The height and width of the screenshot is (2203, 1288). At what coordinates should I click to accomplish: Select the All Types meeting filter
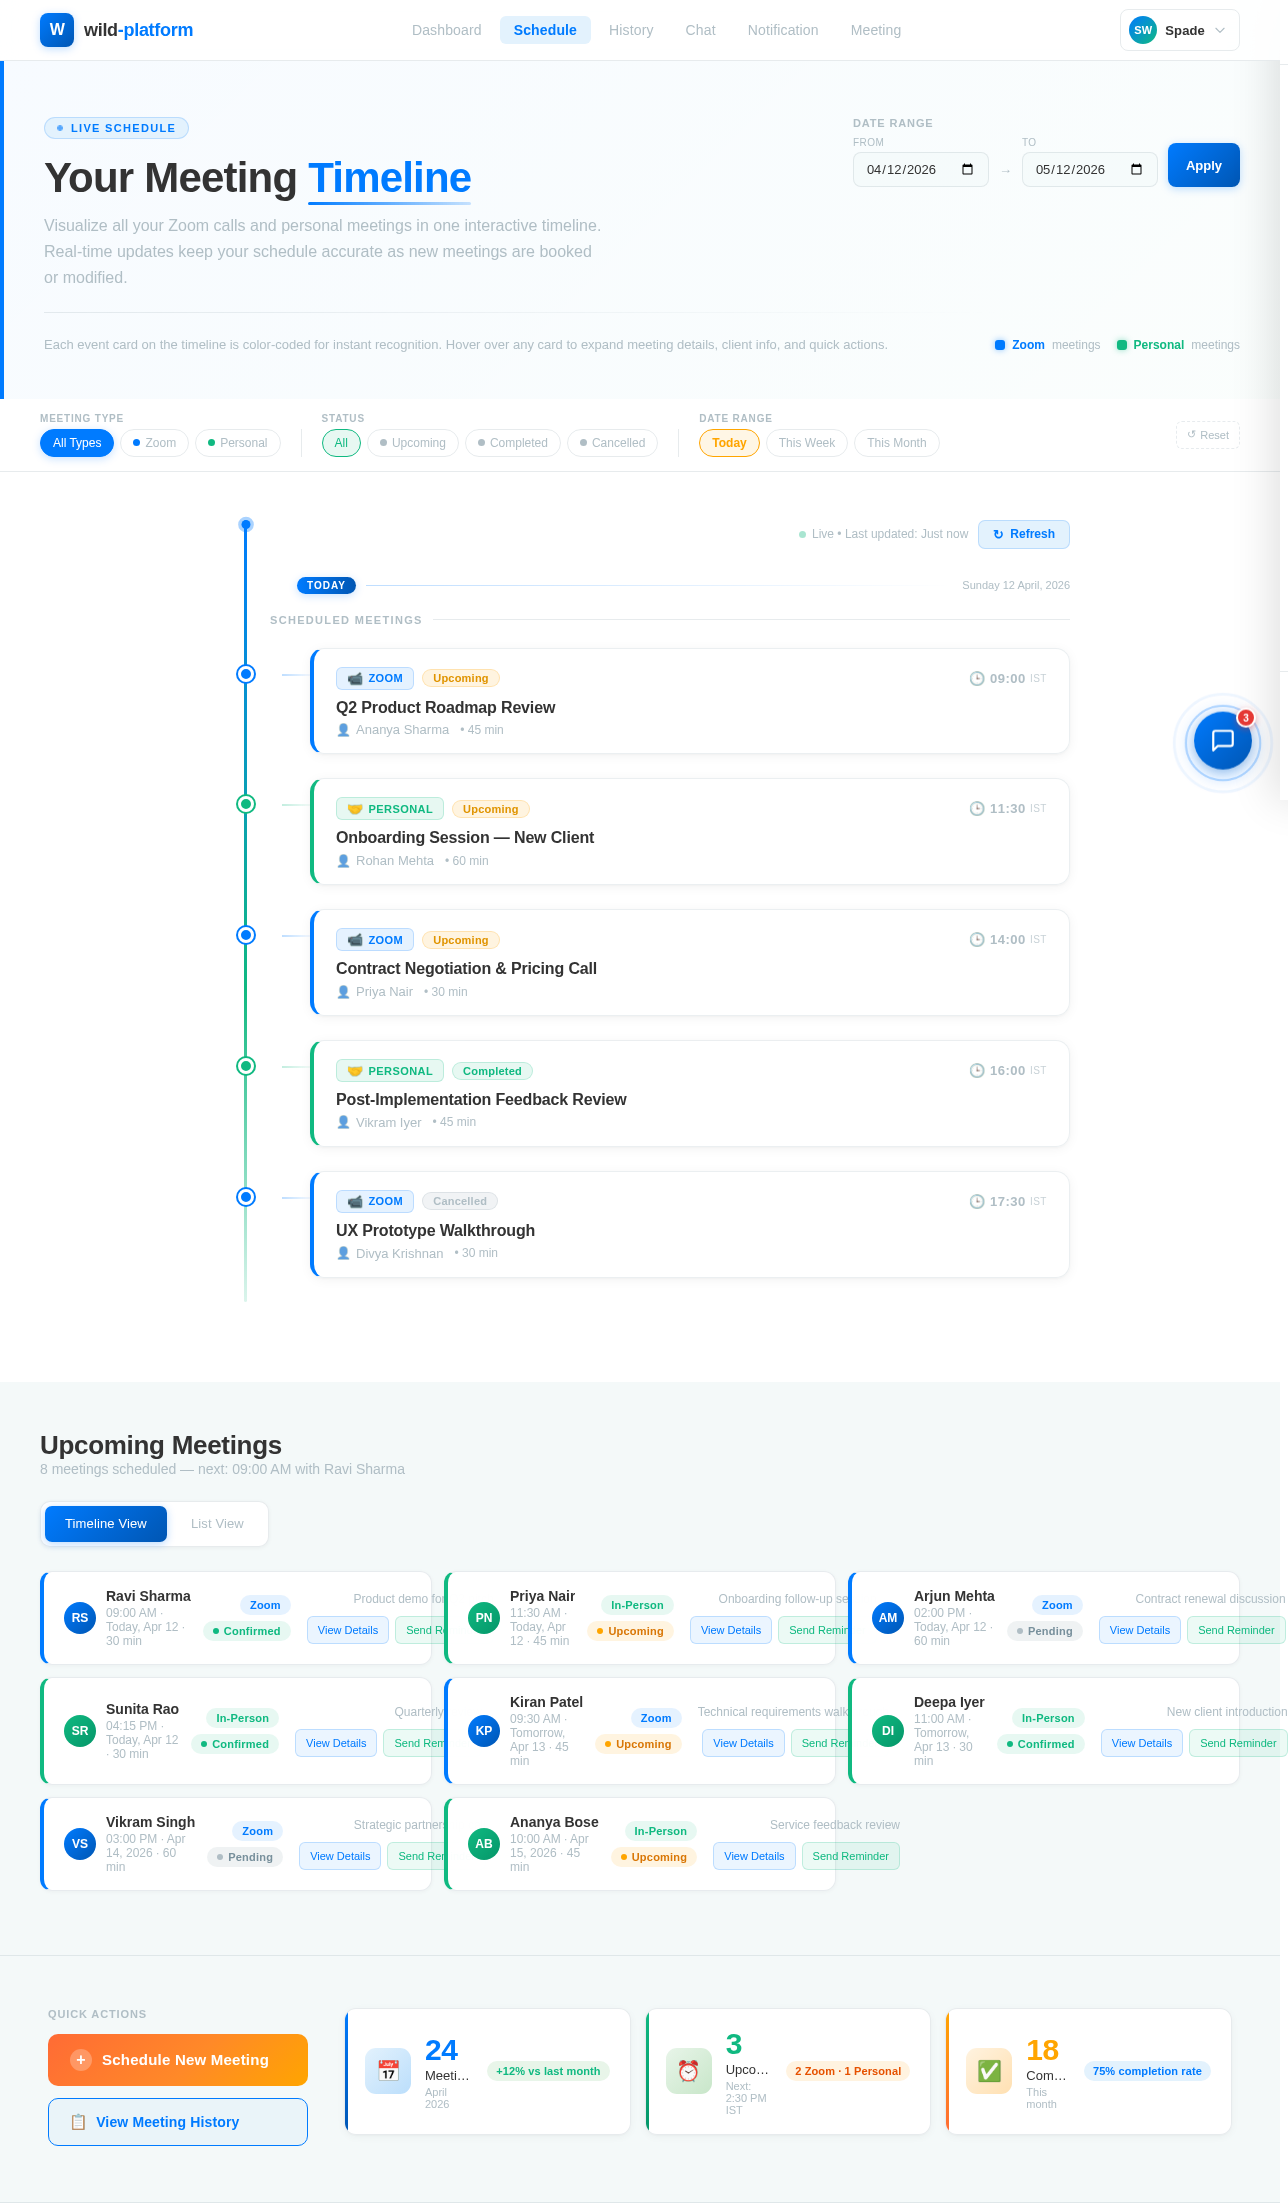[x=77, y=443]
